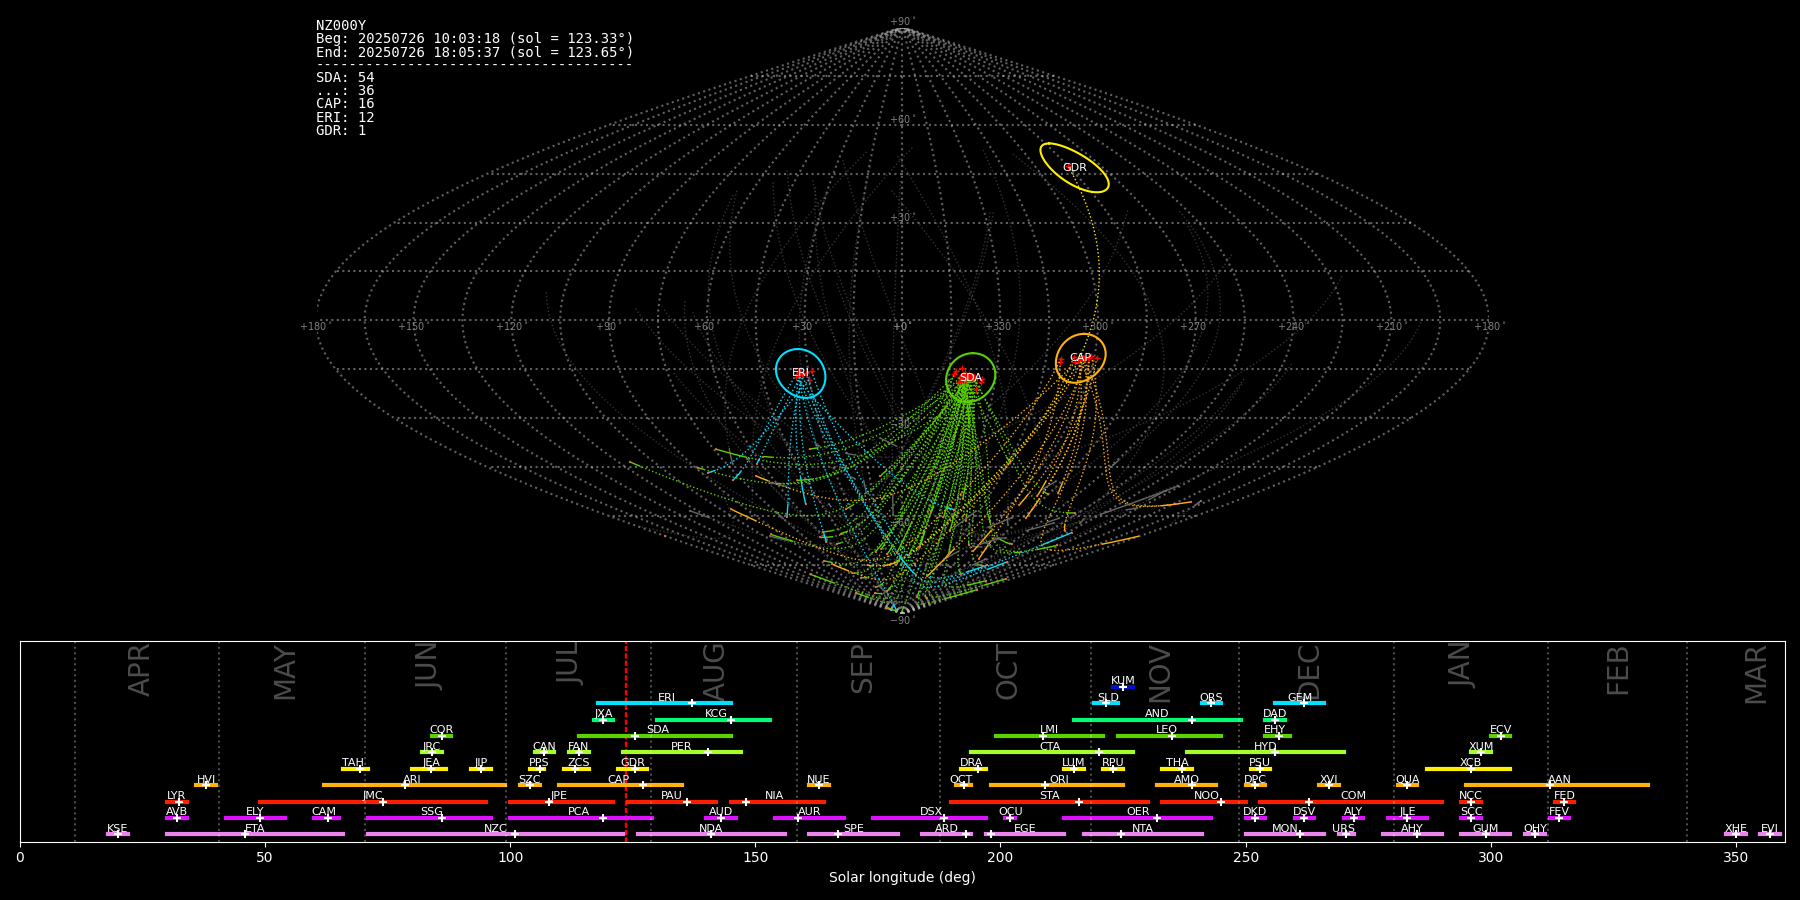Select the 'Beg: 20250726 10:03:18' header line
Viewport: 1800px width, 900px height.
pyautogui.click(x=475, y=39)
